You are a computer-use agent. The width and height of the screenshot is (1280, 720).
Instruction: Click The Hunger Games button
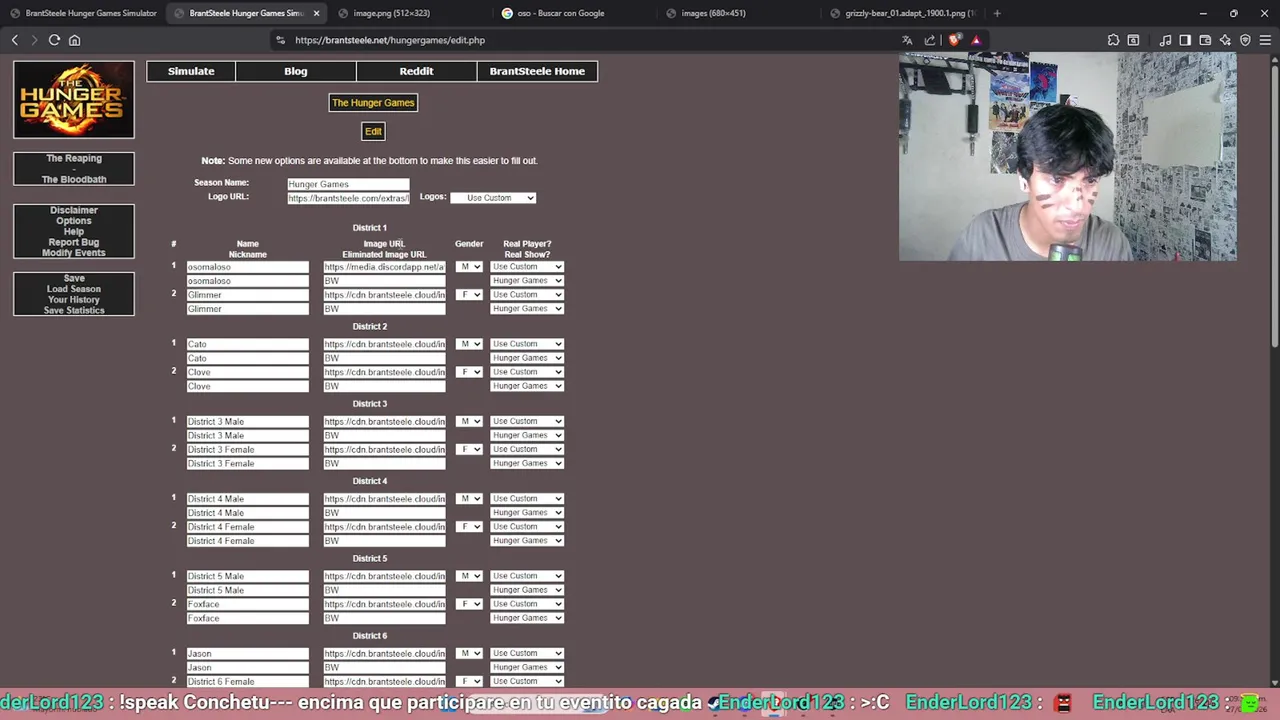[x=373, y=103]
